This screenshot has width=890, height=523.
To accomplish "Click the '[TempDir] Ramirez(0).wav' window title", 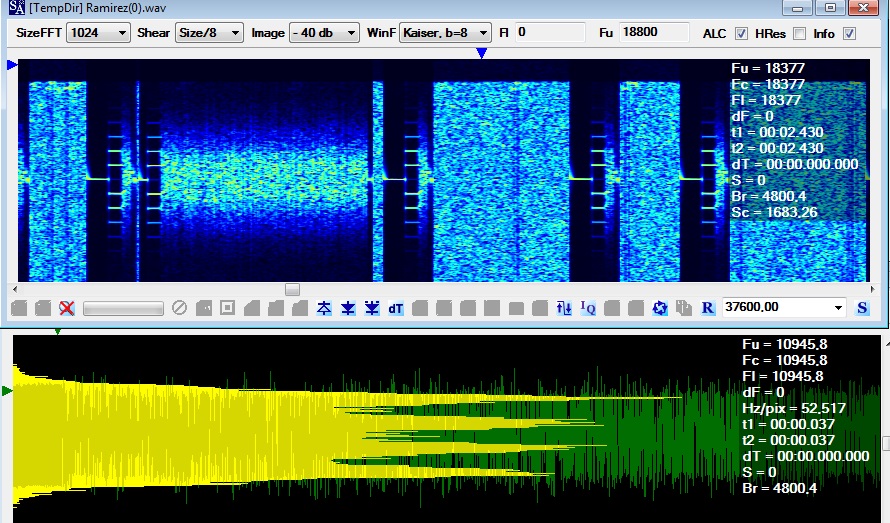I will point(97,8).
